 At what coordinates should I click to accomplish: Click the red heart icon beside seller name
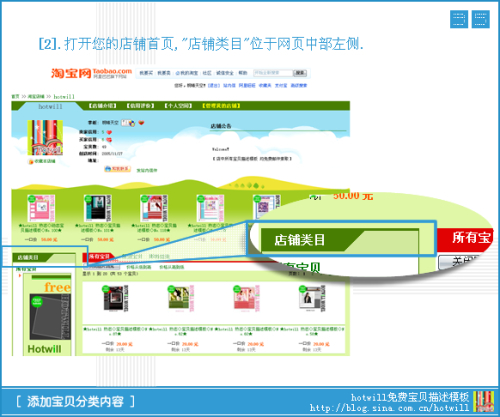(x=141, y=123)
